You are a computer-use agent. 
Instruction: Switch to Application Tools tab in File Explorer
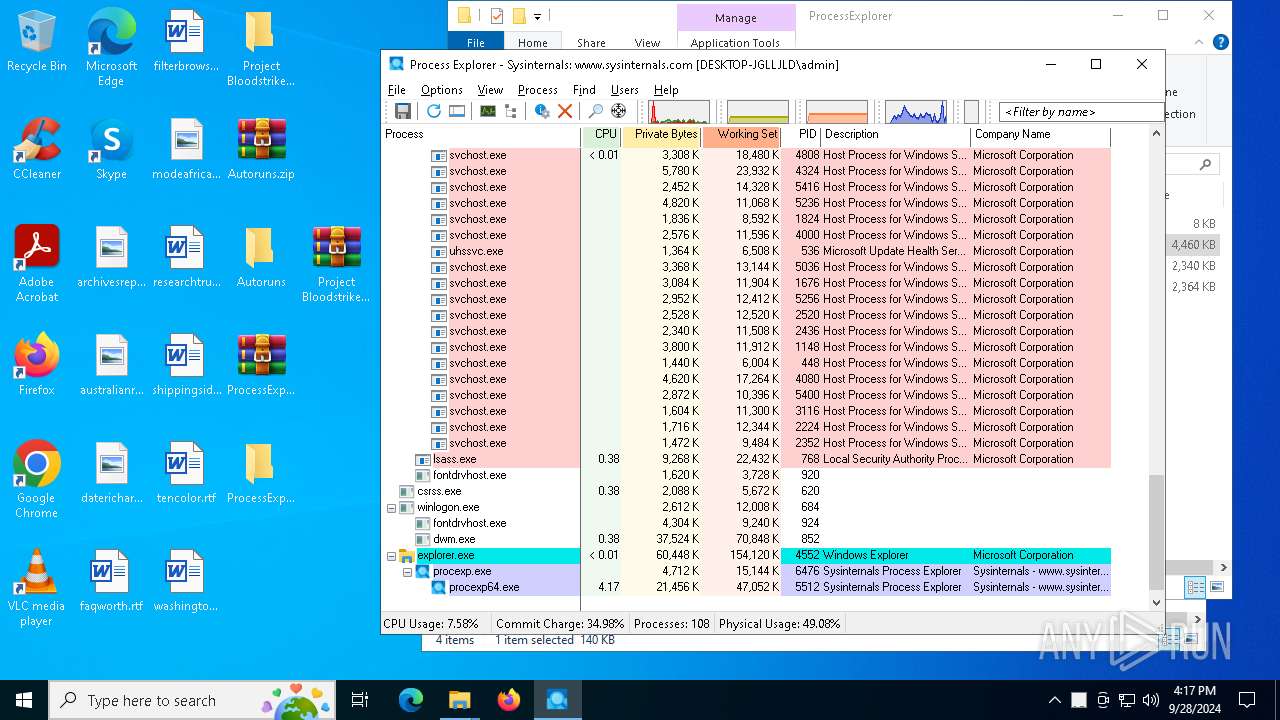(735, 43)
